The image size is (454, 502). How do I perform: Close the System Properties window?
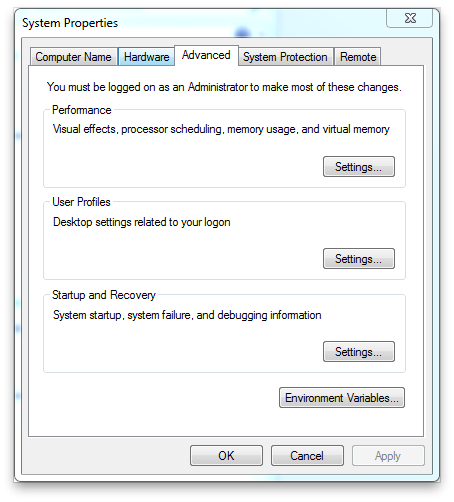(410, 18)
